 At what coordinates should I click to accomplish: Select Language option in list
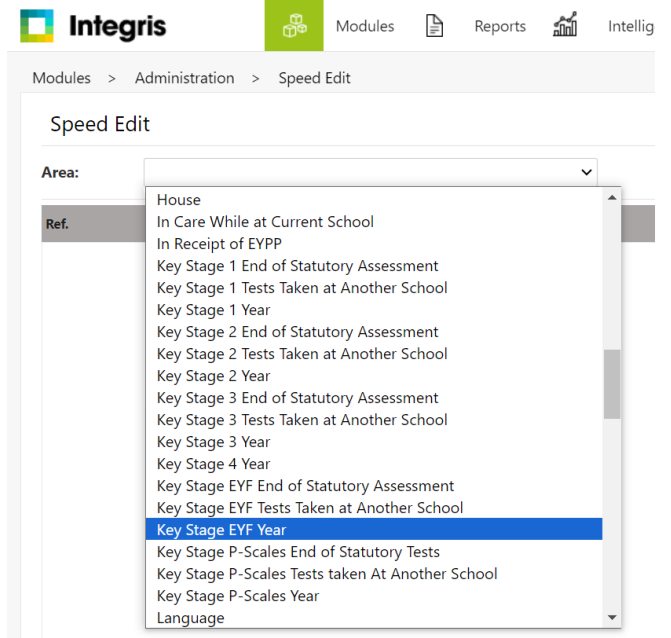point(190,618)
